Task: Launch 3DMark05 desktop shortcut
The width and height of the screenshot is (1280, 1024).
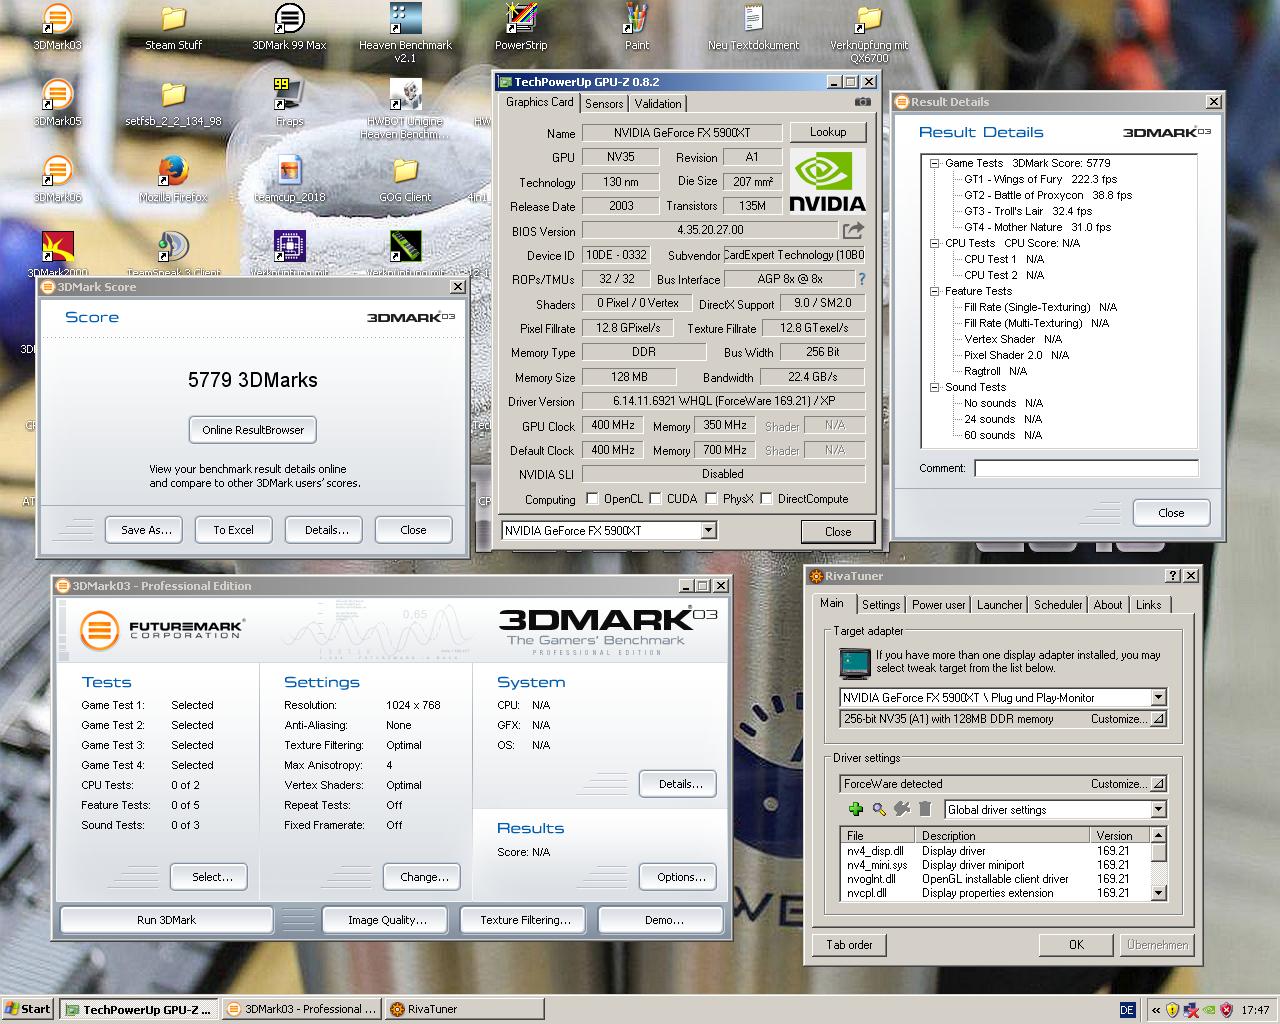Action: pos(57,103)
